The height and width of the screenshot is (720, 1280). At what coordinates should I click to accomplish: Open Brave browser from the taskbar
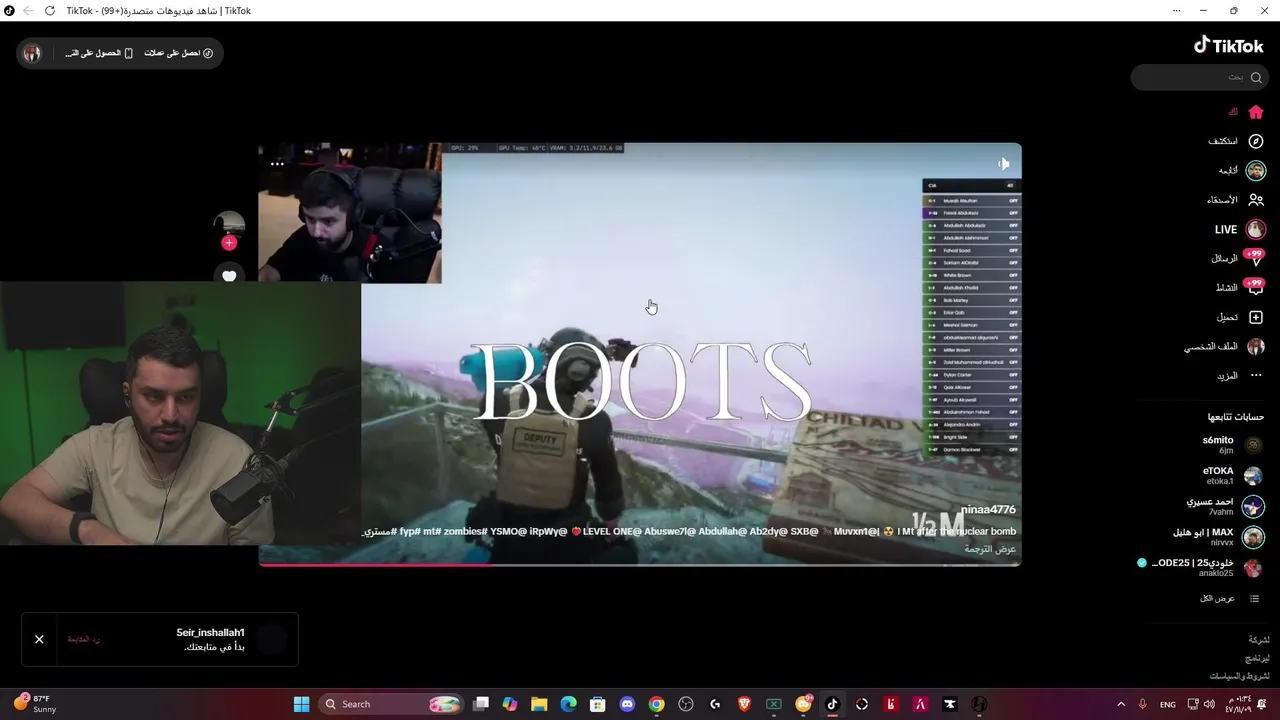(744, 704)
